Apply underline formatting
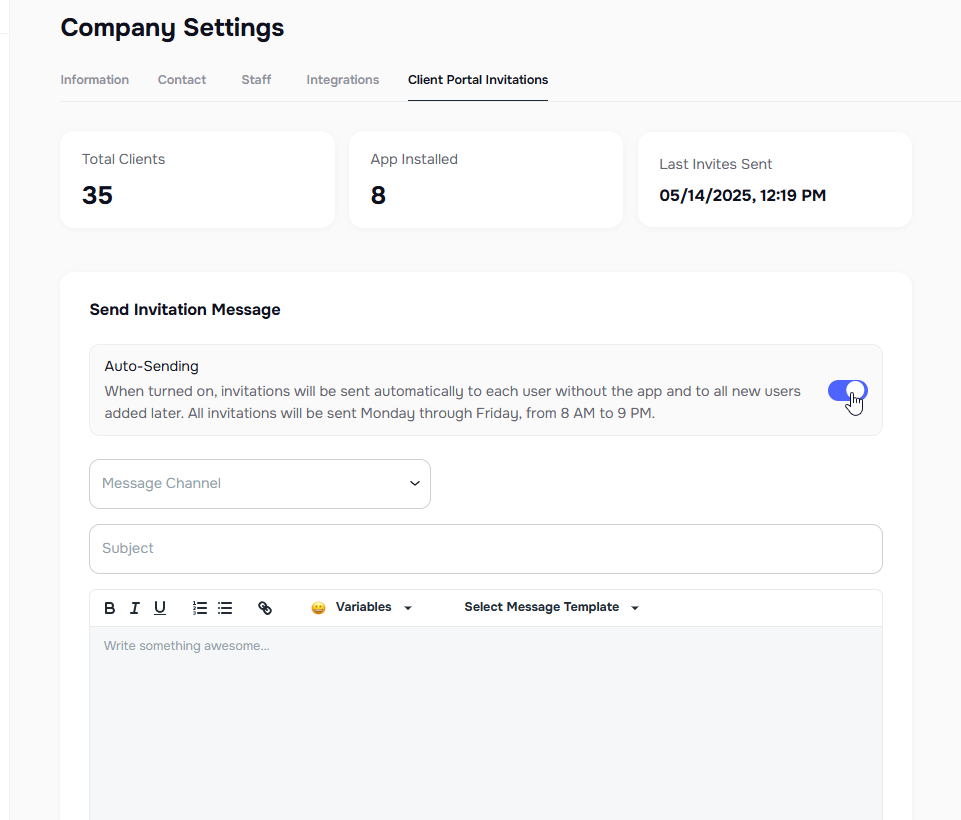This screenshot has height=820, width=961. click(160, 607)
